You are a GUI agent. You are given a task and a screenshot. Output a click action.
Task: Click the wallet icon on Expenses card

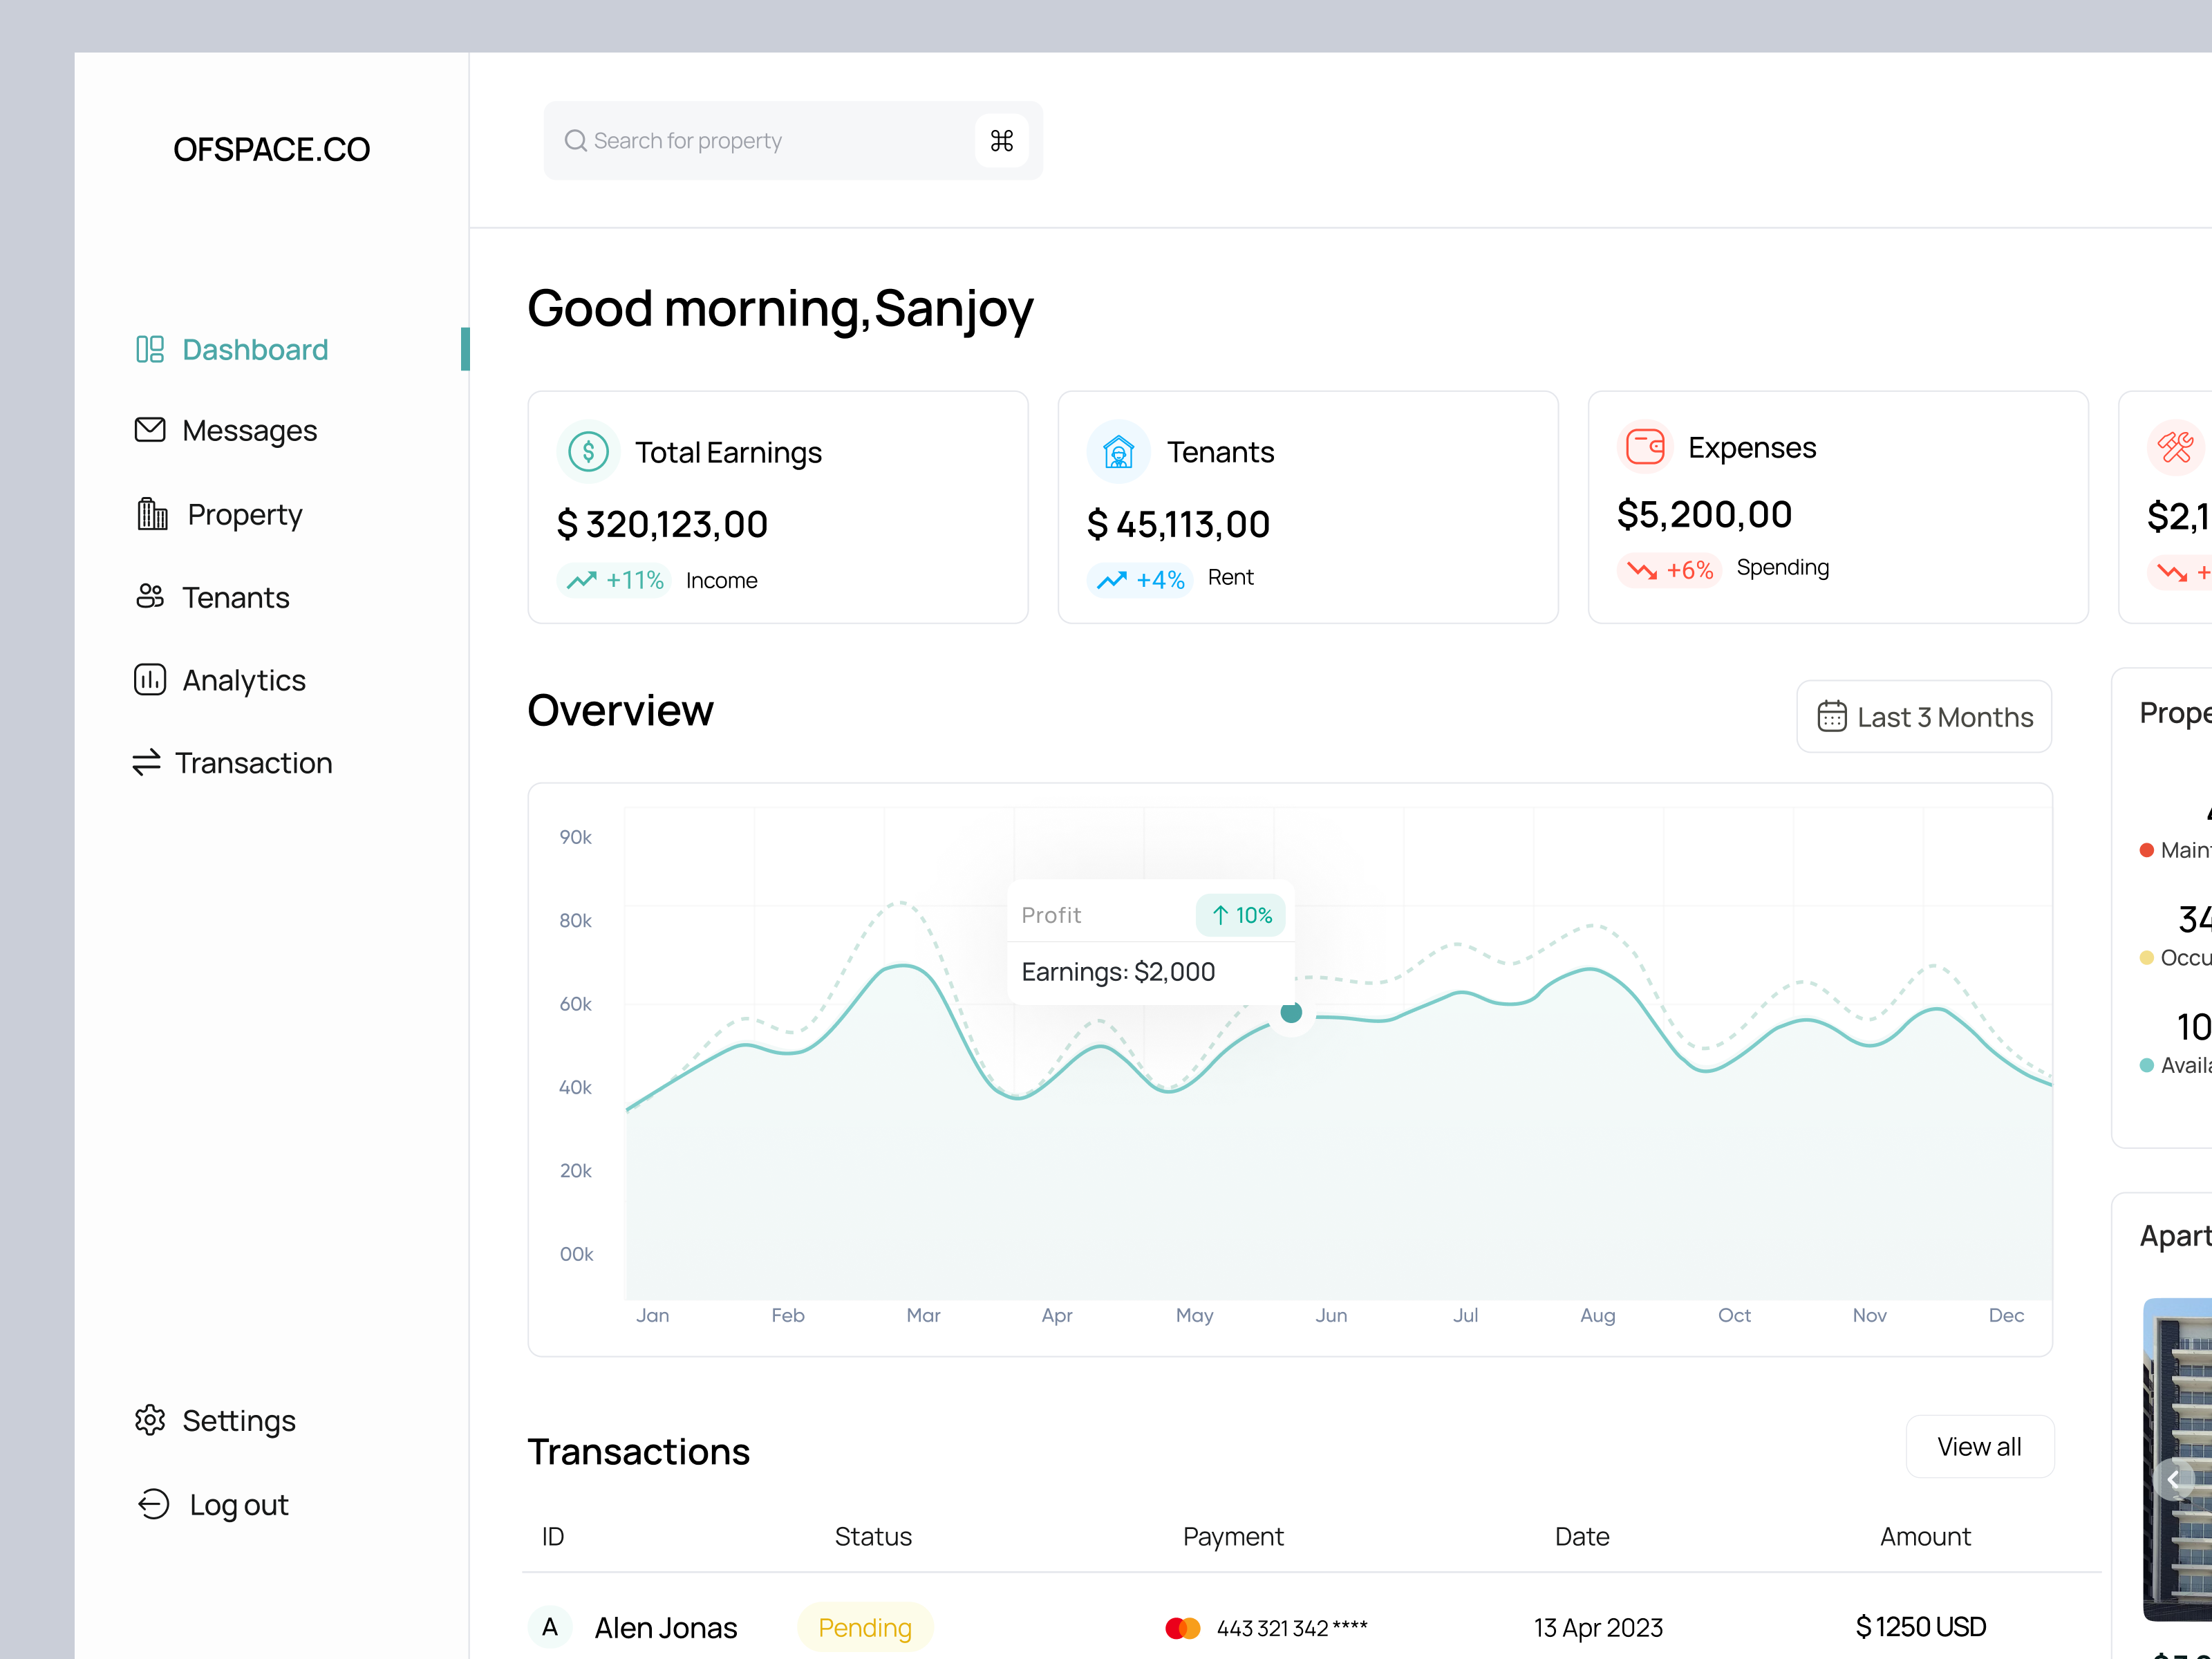(1646, 446)
